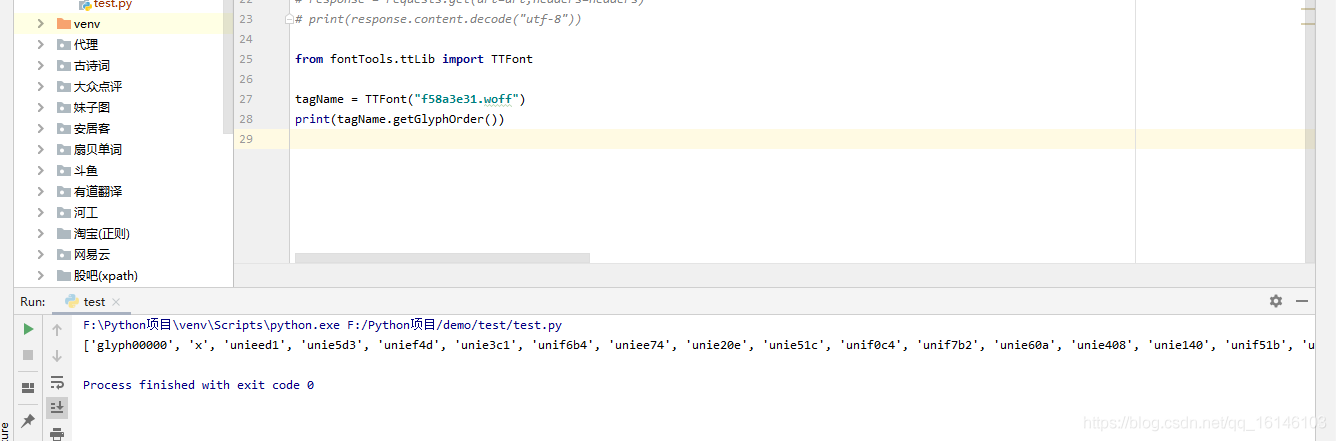Click the print icon in Run console
Image resolution: width=1336 pixels, height=441 pixels.
[x=57, y=434]
